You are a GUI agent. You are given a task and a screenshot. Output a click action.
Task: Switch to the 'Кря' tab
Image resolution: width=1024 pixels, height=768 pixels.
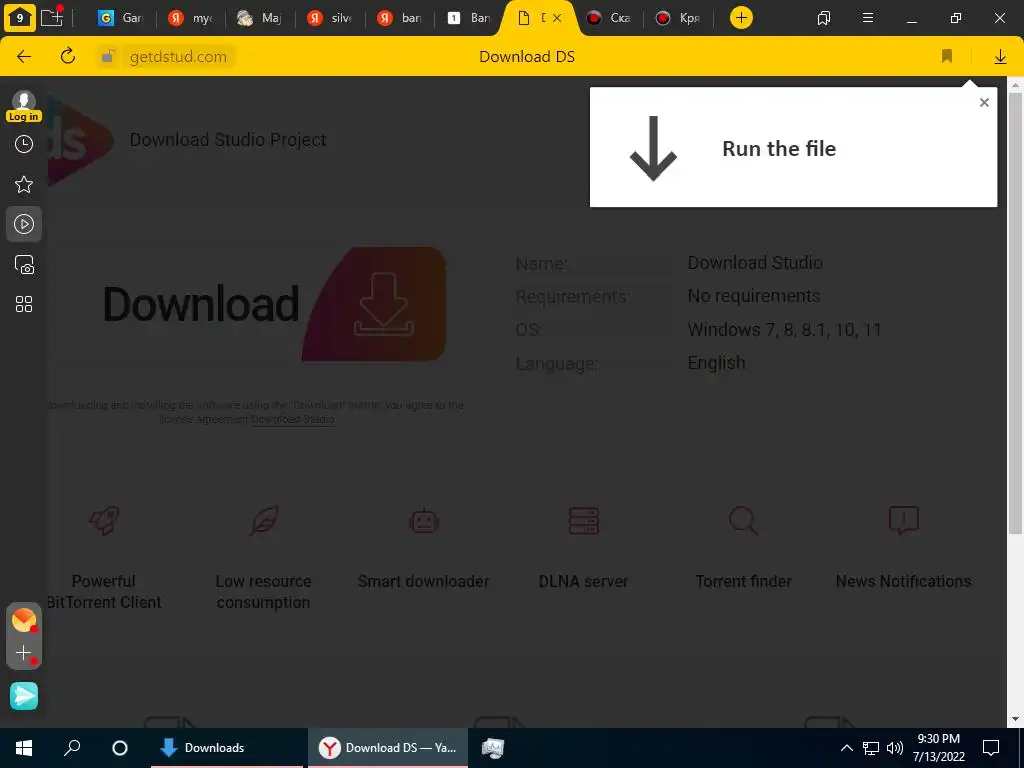[679, 18]
